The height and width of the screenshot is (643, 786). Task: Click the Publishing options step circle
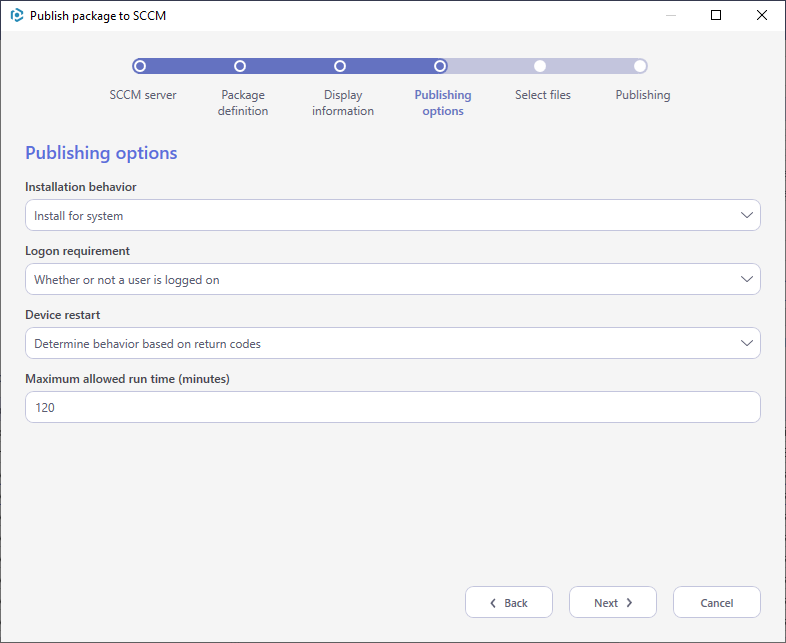coord(440,66)
